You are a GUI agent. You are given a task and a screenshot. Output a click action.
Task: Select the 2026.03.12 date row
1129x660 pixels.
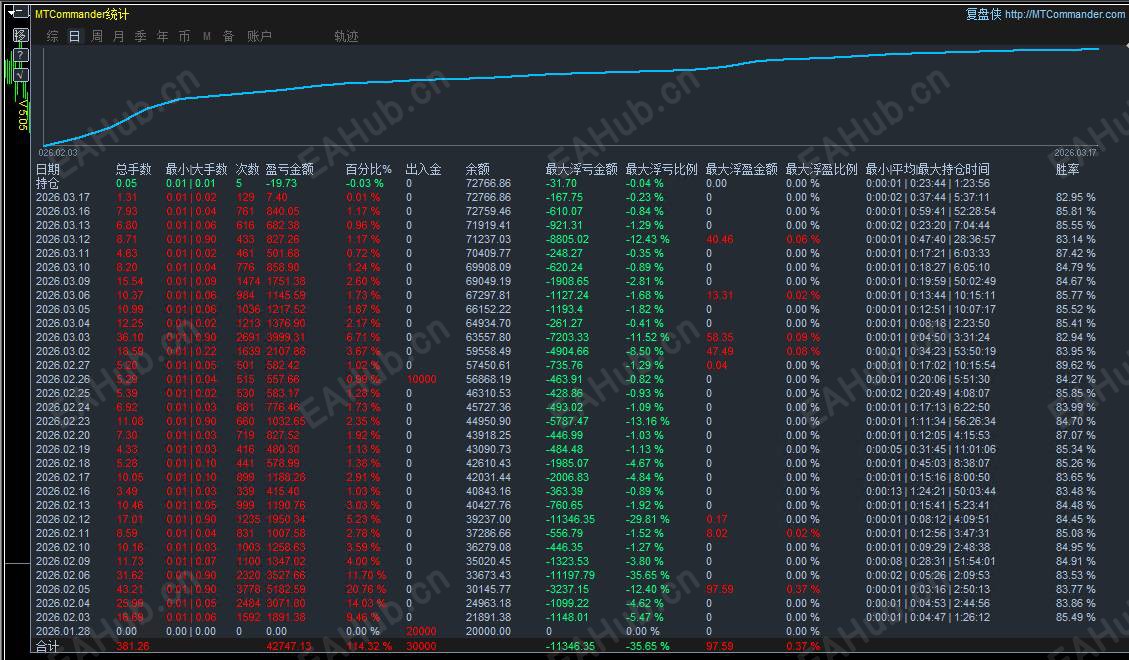tap(63, 239)
